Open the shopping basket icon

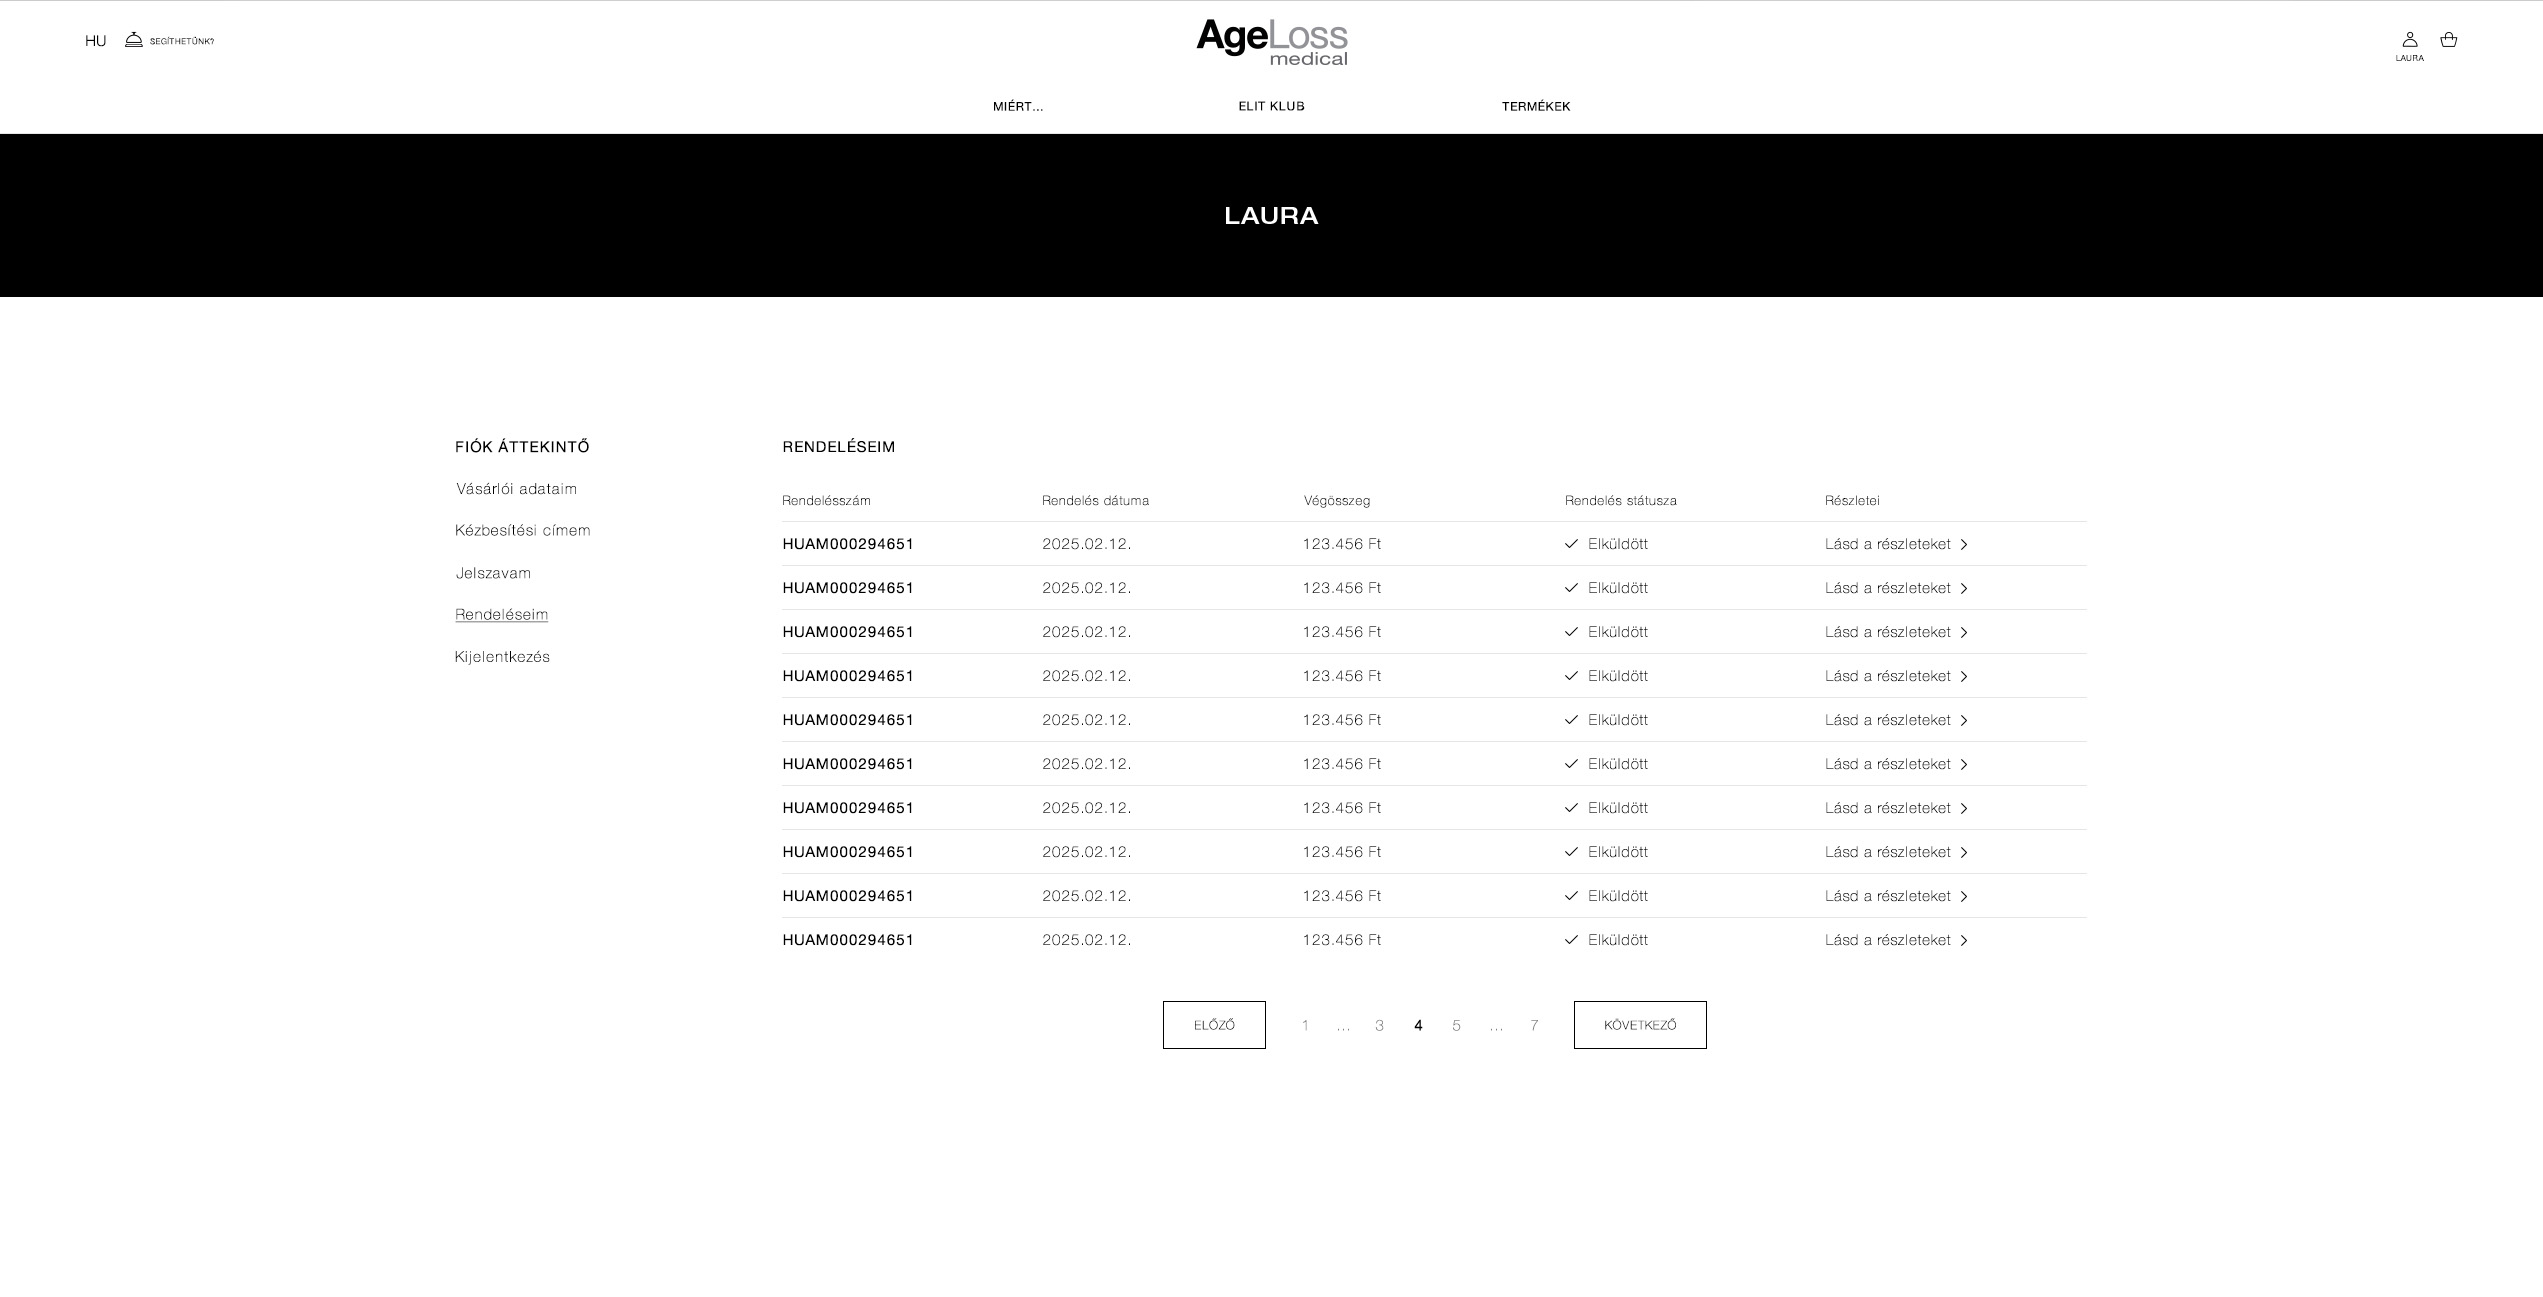tap(2448, 40)
